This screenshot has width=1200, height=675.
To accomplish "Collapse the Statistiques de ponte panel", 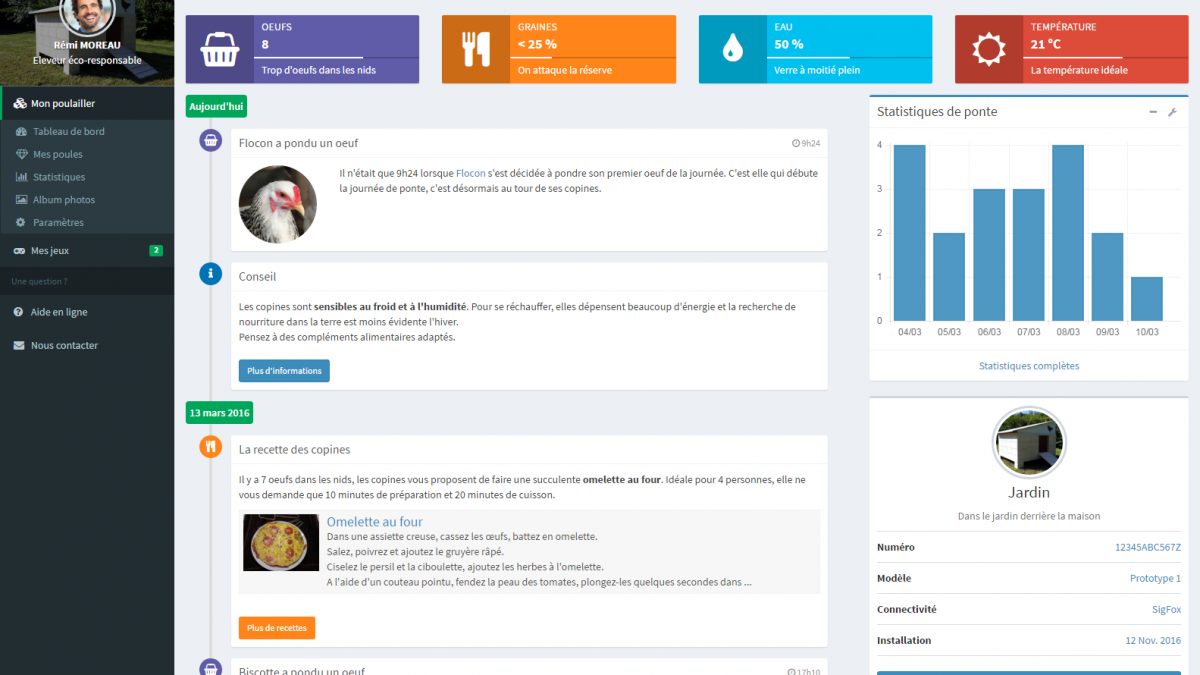I will (1153, 112).
